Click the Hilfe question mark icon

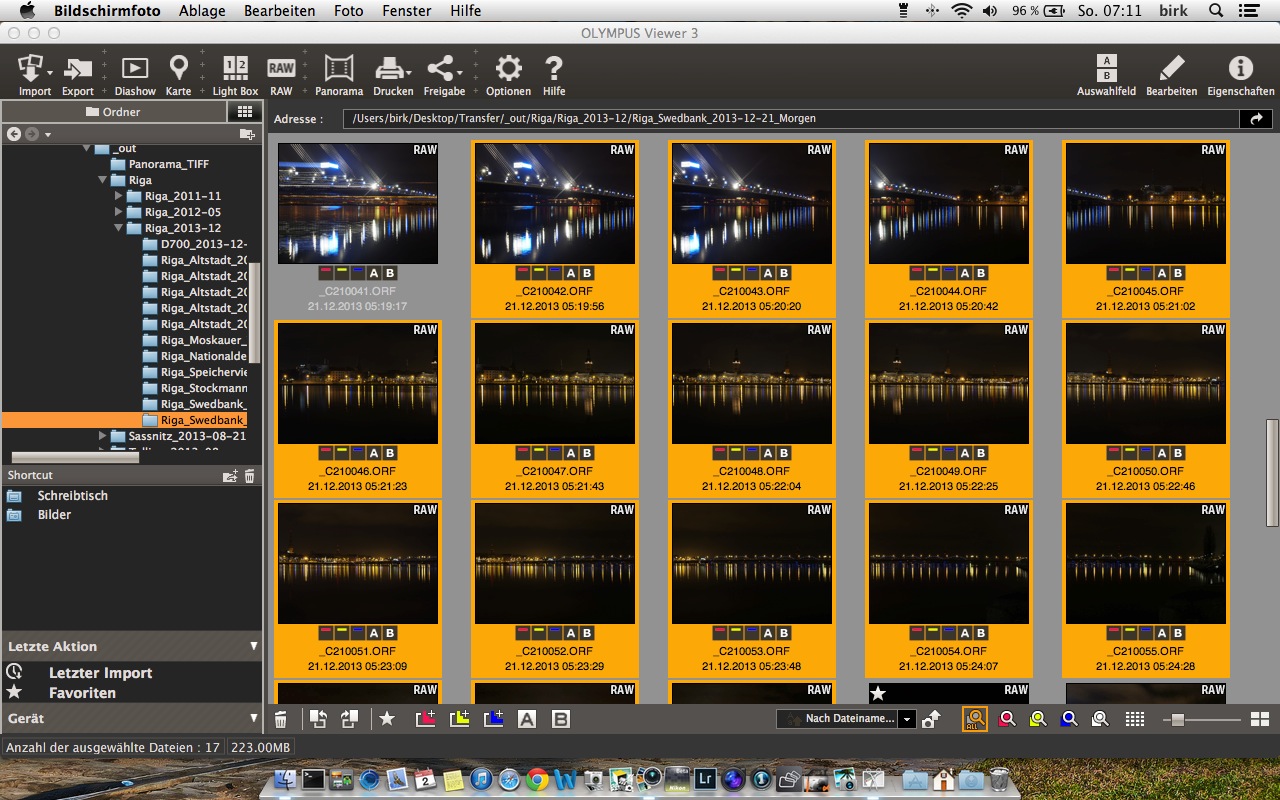coord(554,75)
